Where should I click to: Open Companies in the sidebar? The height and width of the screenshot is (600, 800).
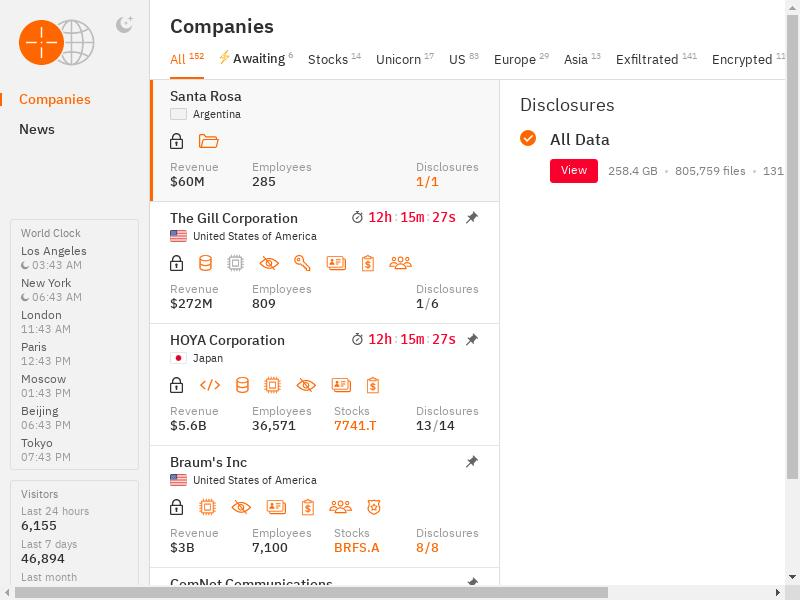[x=55, y=99]
